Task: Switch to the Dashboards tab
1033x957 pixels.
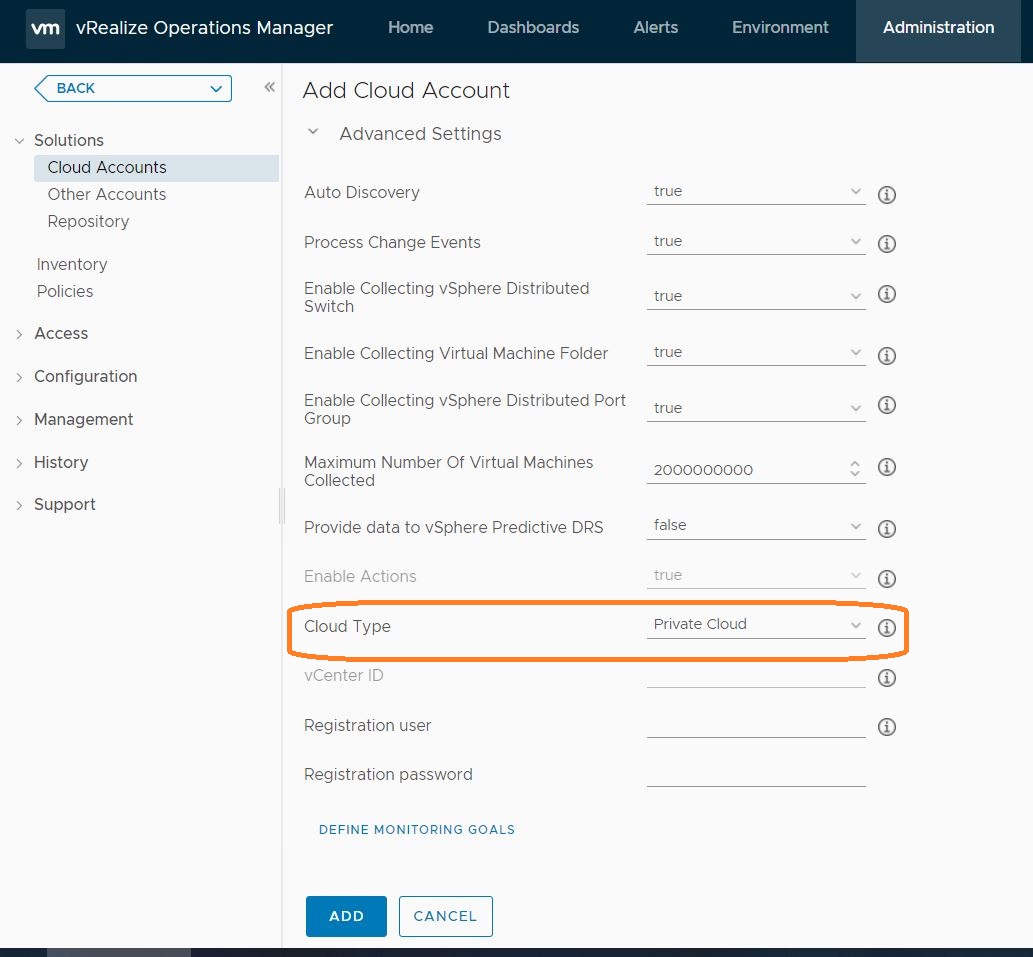Action: point(533,28)
